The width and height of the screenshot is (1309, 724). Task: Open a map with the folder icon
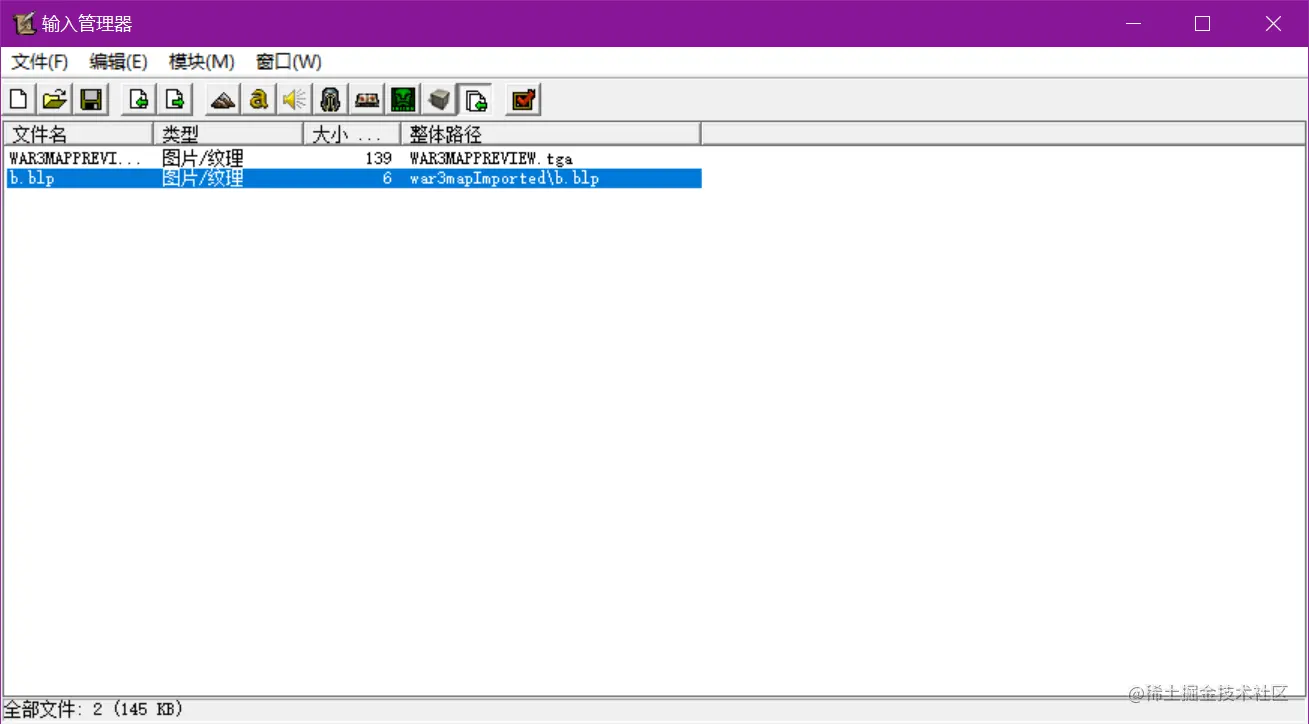tap(55, 99)
